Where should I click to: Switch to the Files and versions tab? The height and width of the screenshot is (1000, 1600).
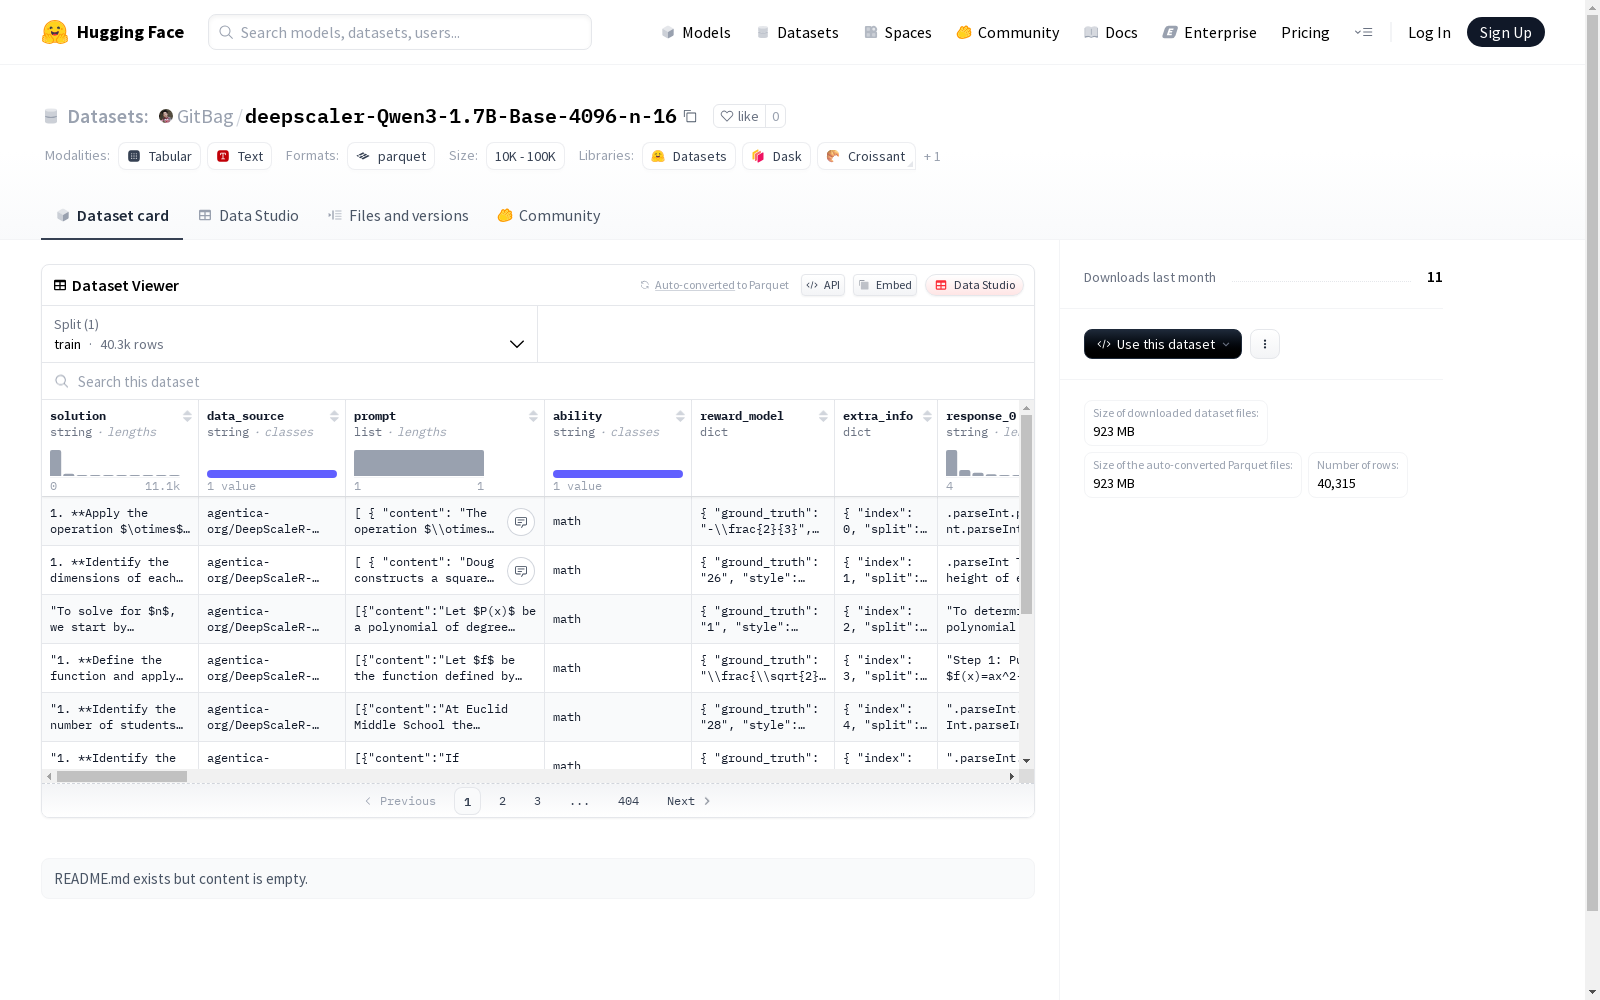398,216
